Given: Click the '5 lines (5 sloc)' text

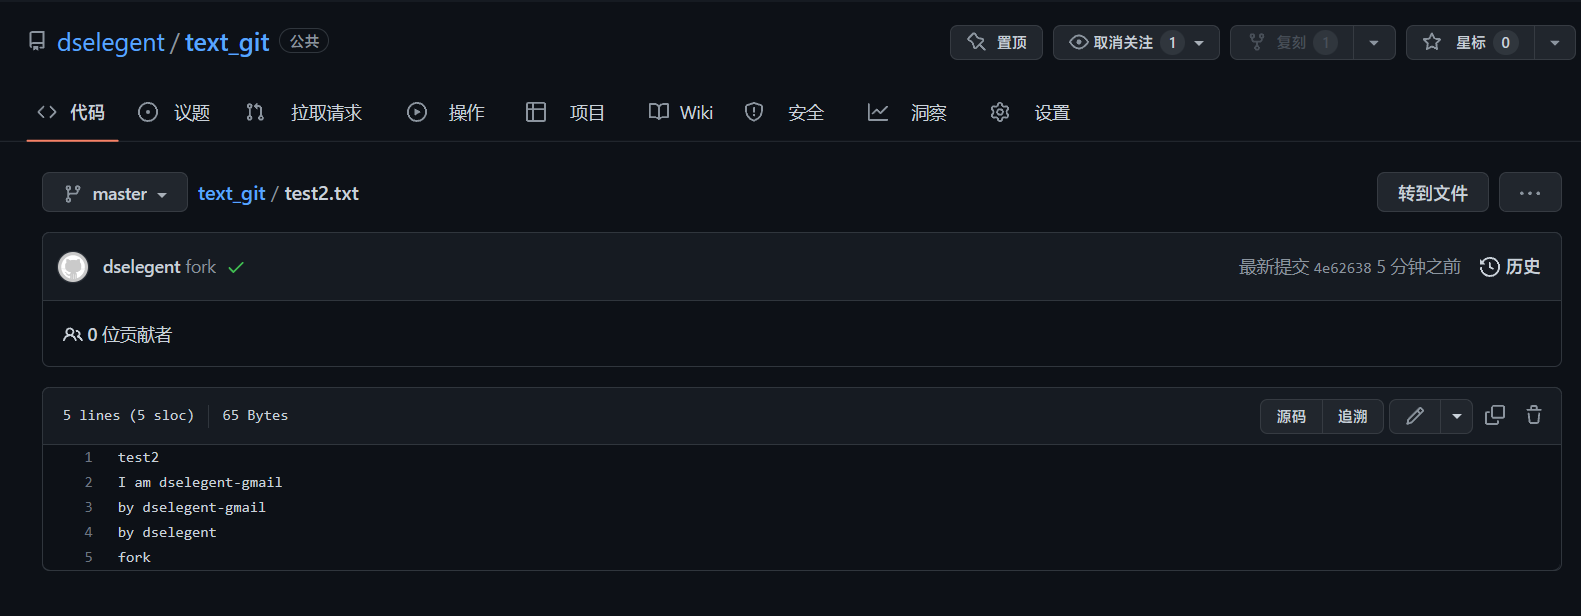Looking at the screenshot, I should click(x=128, y=415).
